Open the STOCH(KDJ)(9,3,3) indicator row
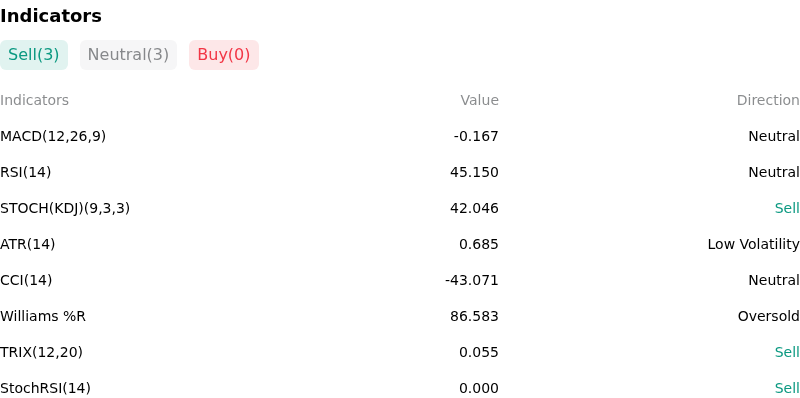 click(400, 208)
